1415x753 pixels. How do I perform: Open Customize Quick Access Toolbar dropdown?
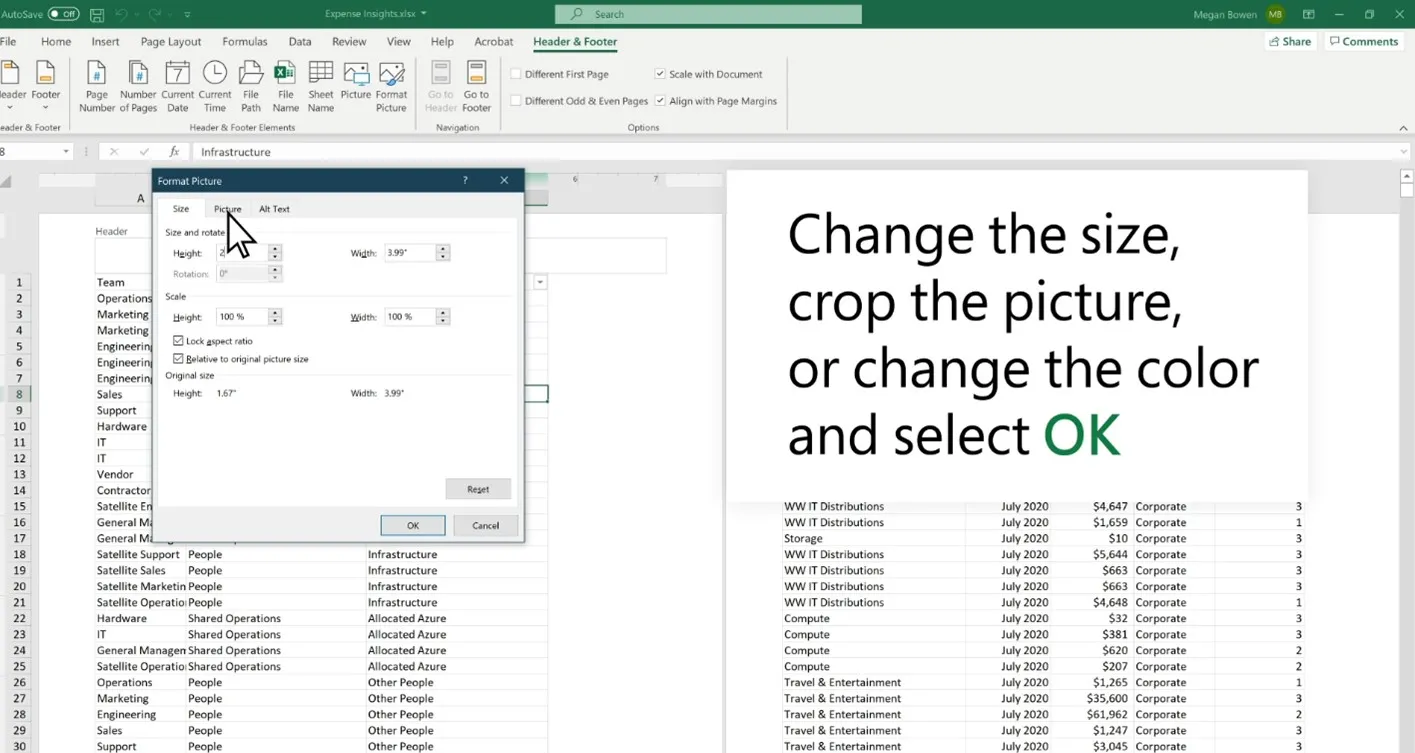tap(187, 14)
